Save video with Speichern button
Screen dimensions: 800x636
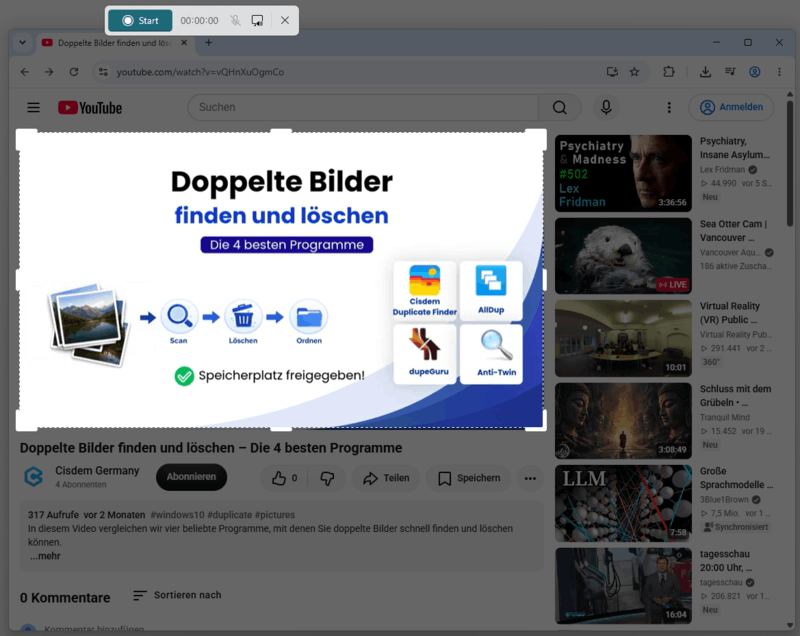click(x=469, y=478)
